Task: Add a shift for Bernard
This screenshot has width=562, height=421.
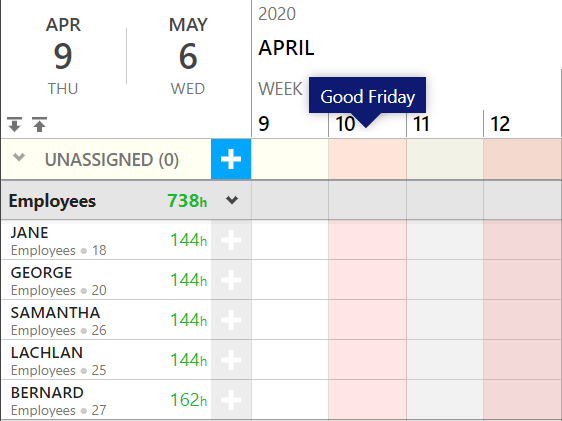Action: click(231, 400)
